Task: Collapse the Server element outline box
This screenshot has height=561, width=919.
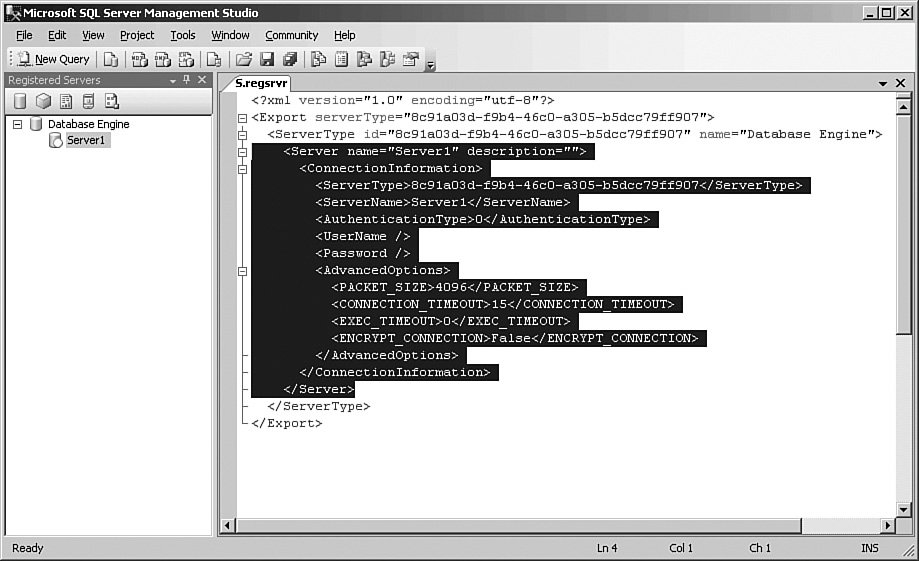Action: (x=242, y=152)
